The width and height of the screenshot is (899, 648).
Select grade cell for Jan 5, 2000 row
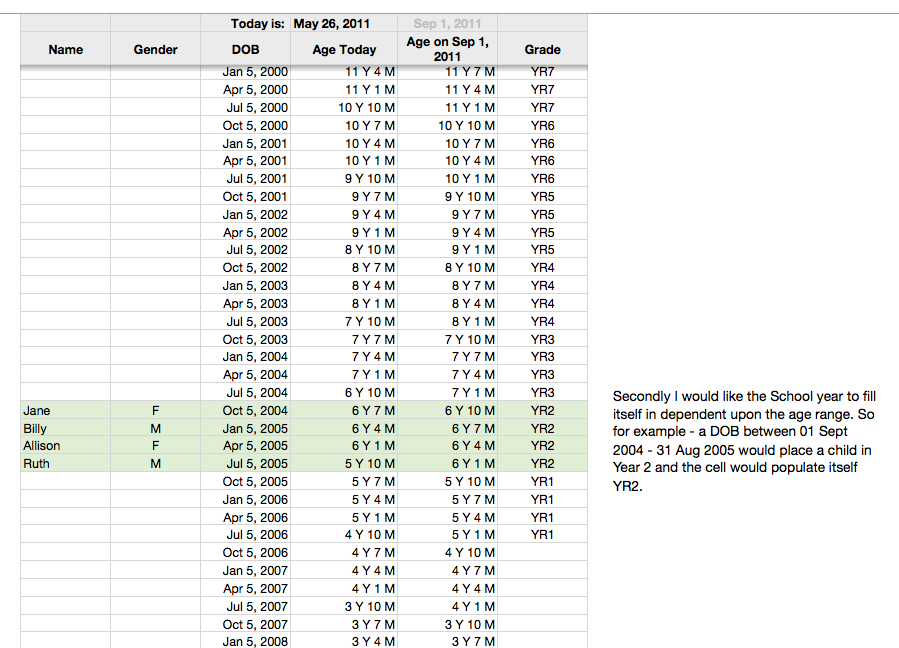click(542, 72)
